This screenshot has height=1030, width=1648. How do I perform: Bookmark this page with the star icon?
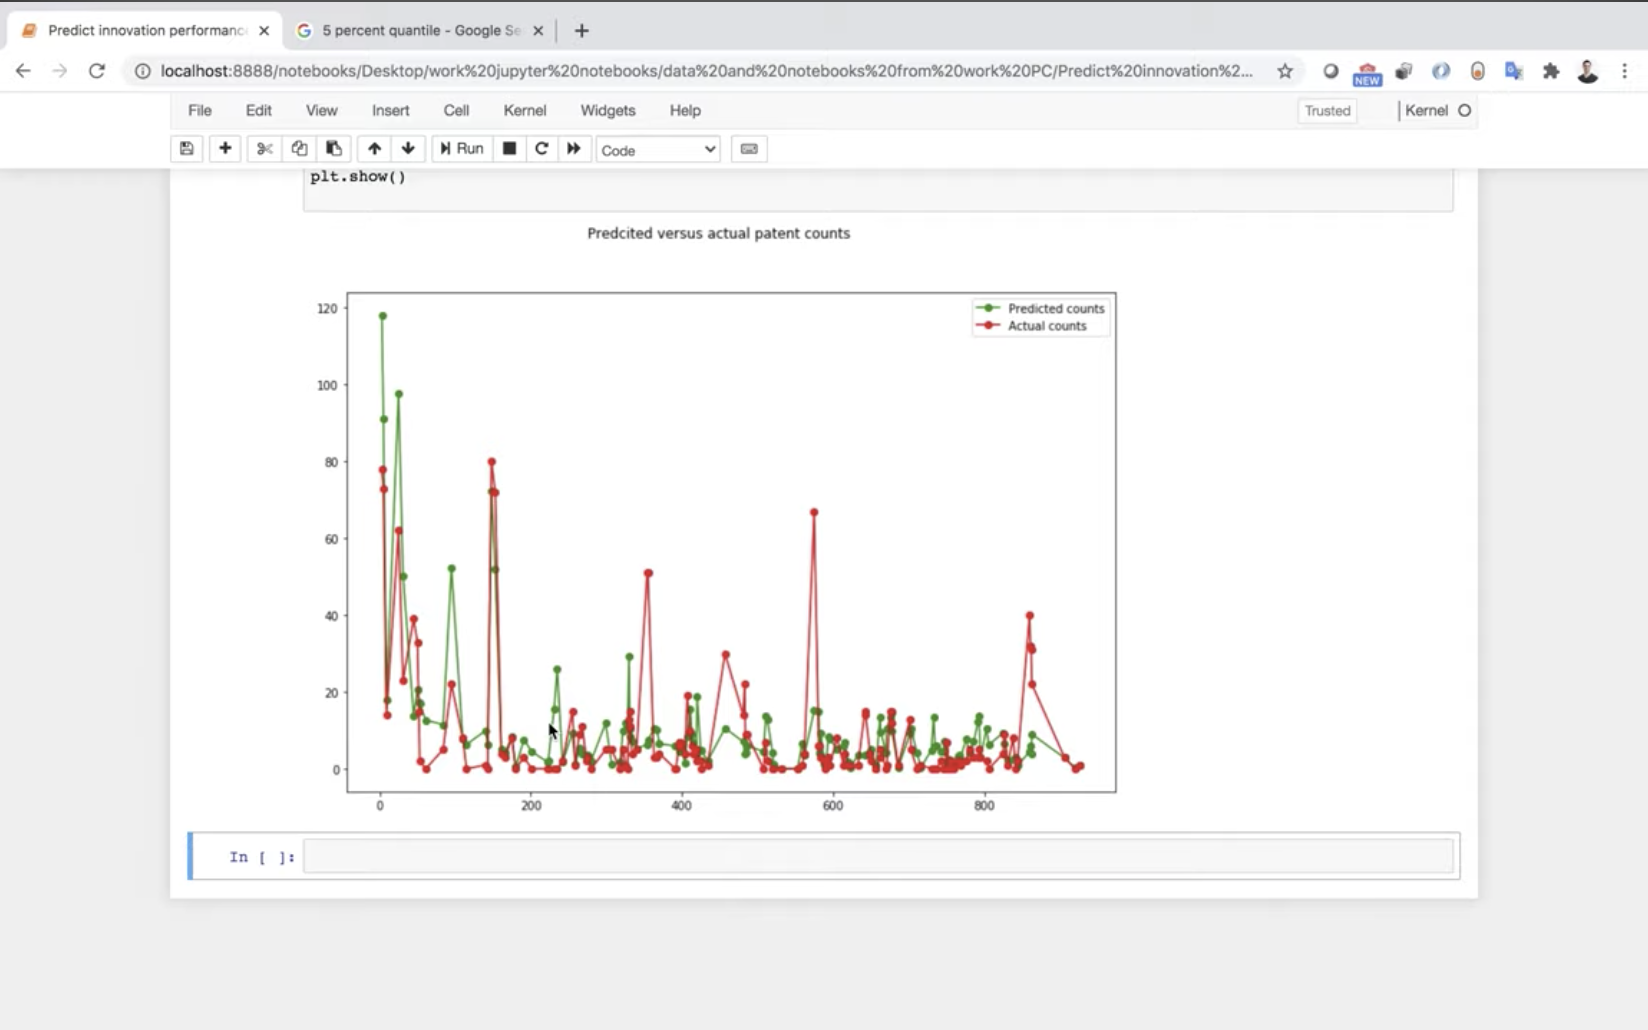pos(1285,71)
